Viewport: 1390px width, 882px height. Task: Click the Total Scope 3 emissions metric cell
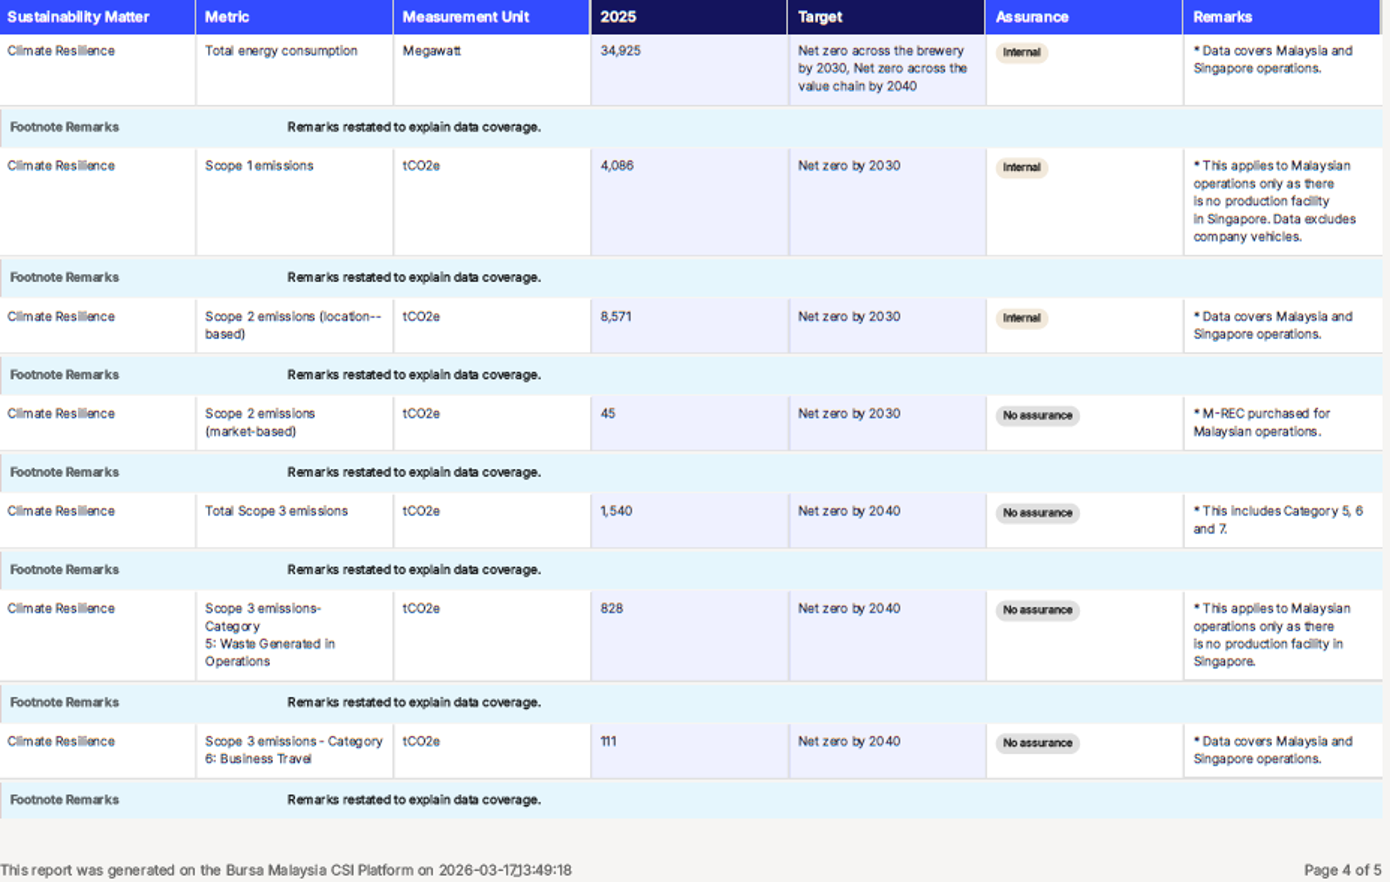click(x=276, y=511)
